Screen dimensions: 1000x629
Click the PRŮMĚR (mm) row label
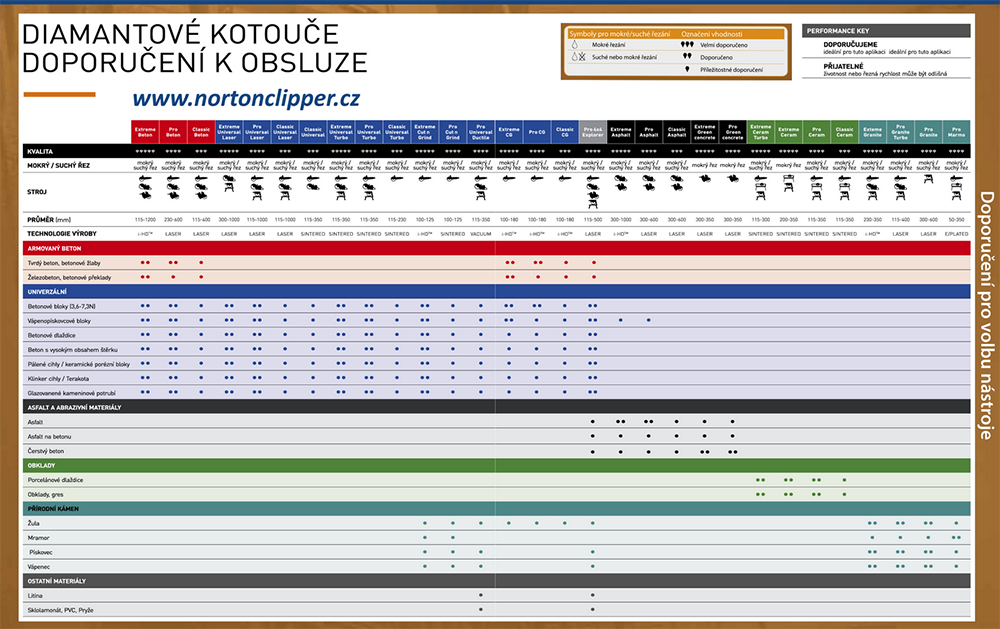click(49, 219)
